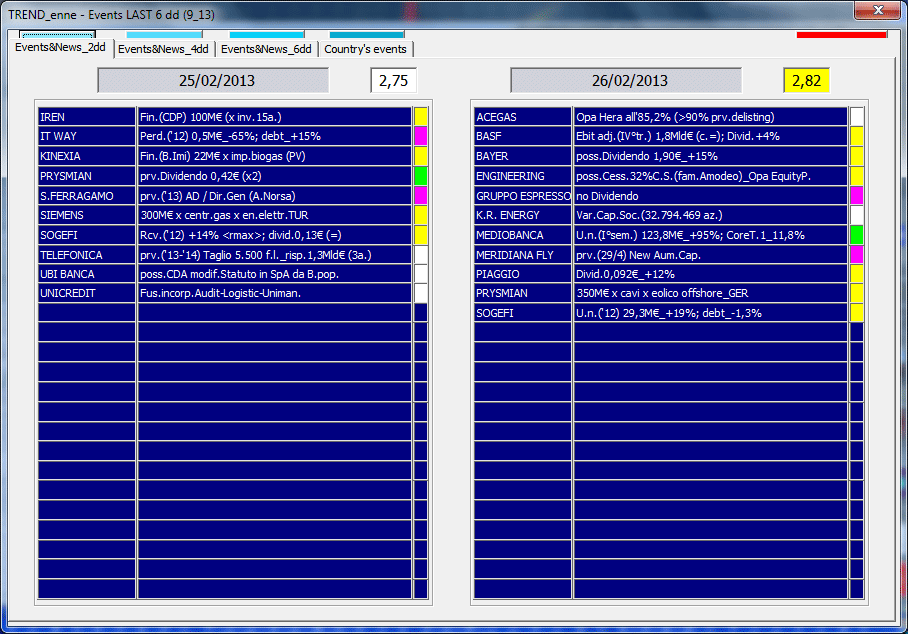Click 'Perd.('12) 0,5M€_-65%; debt_+15%' event

(x=230, y=136)
